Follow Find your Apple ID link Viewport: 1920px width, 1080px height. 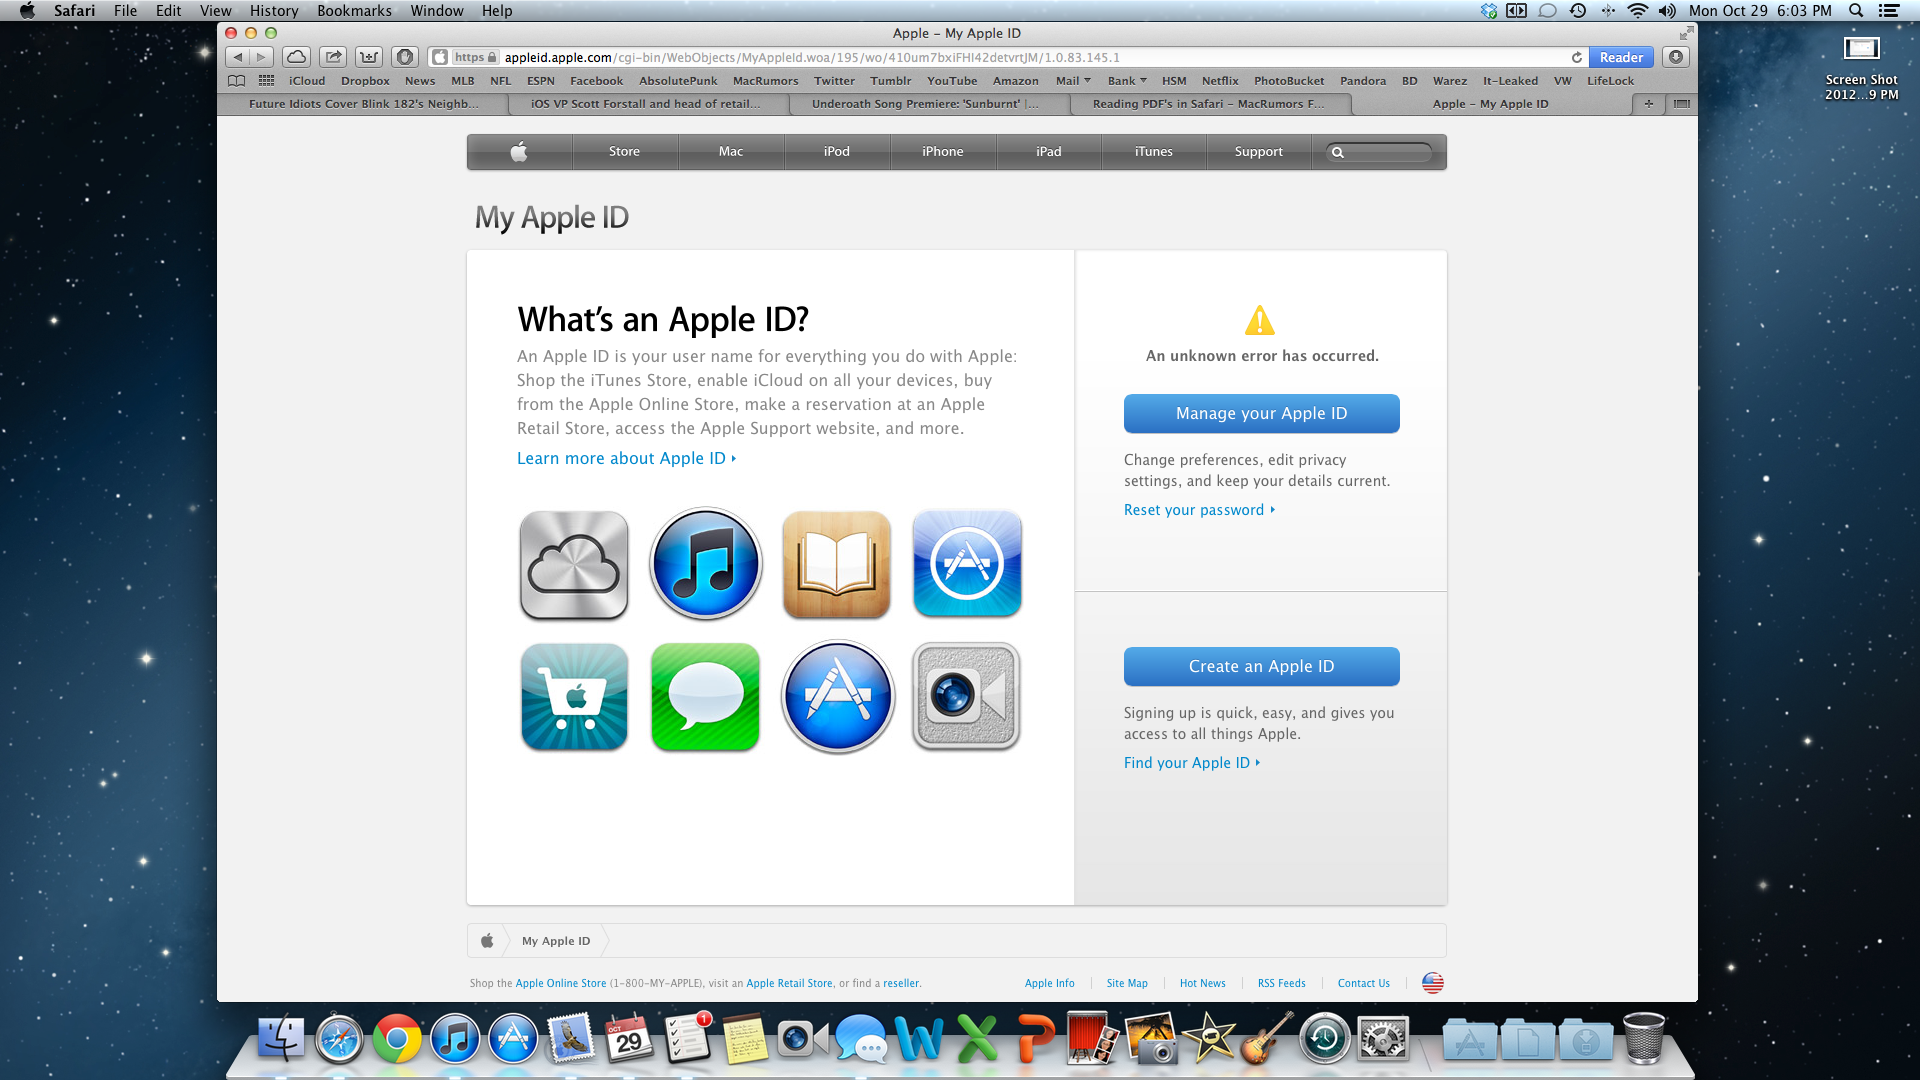click(1191, 763)
